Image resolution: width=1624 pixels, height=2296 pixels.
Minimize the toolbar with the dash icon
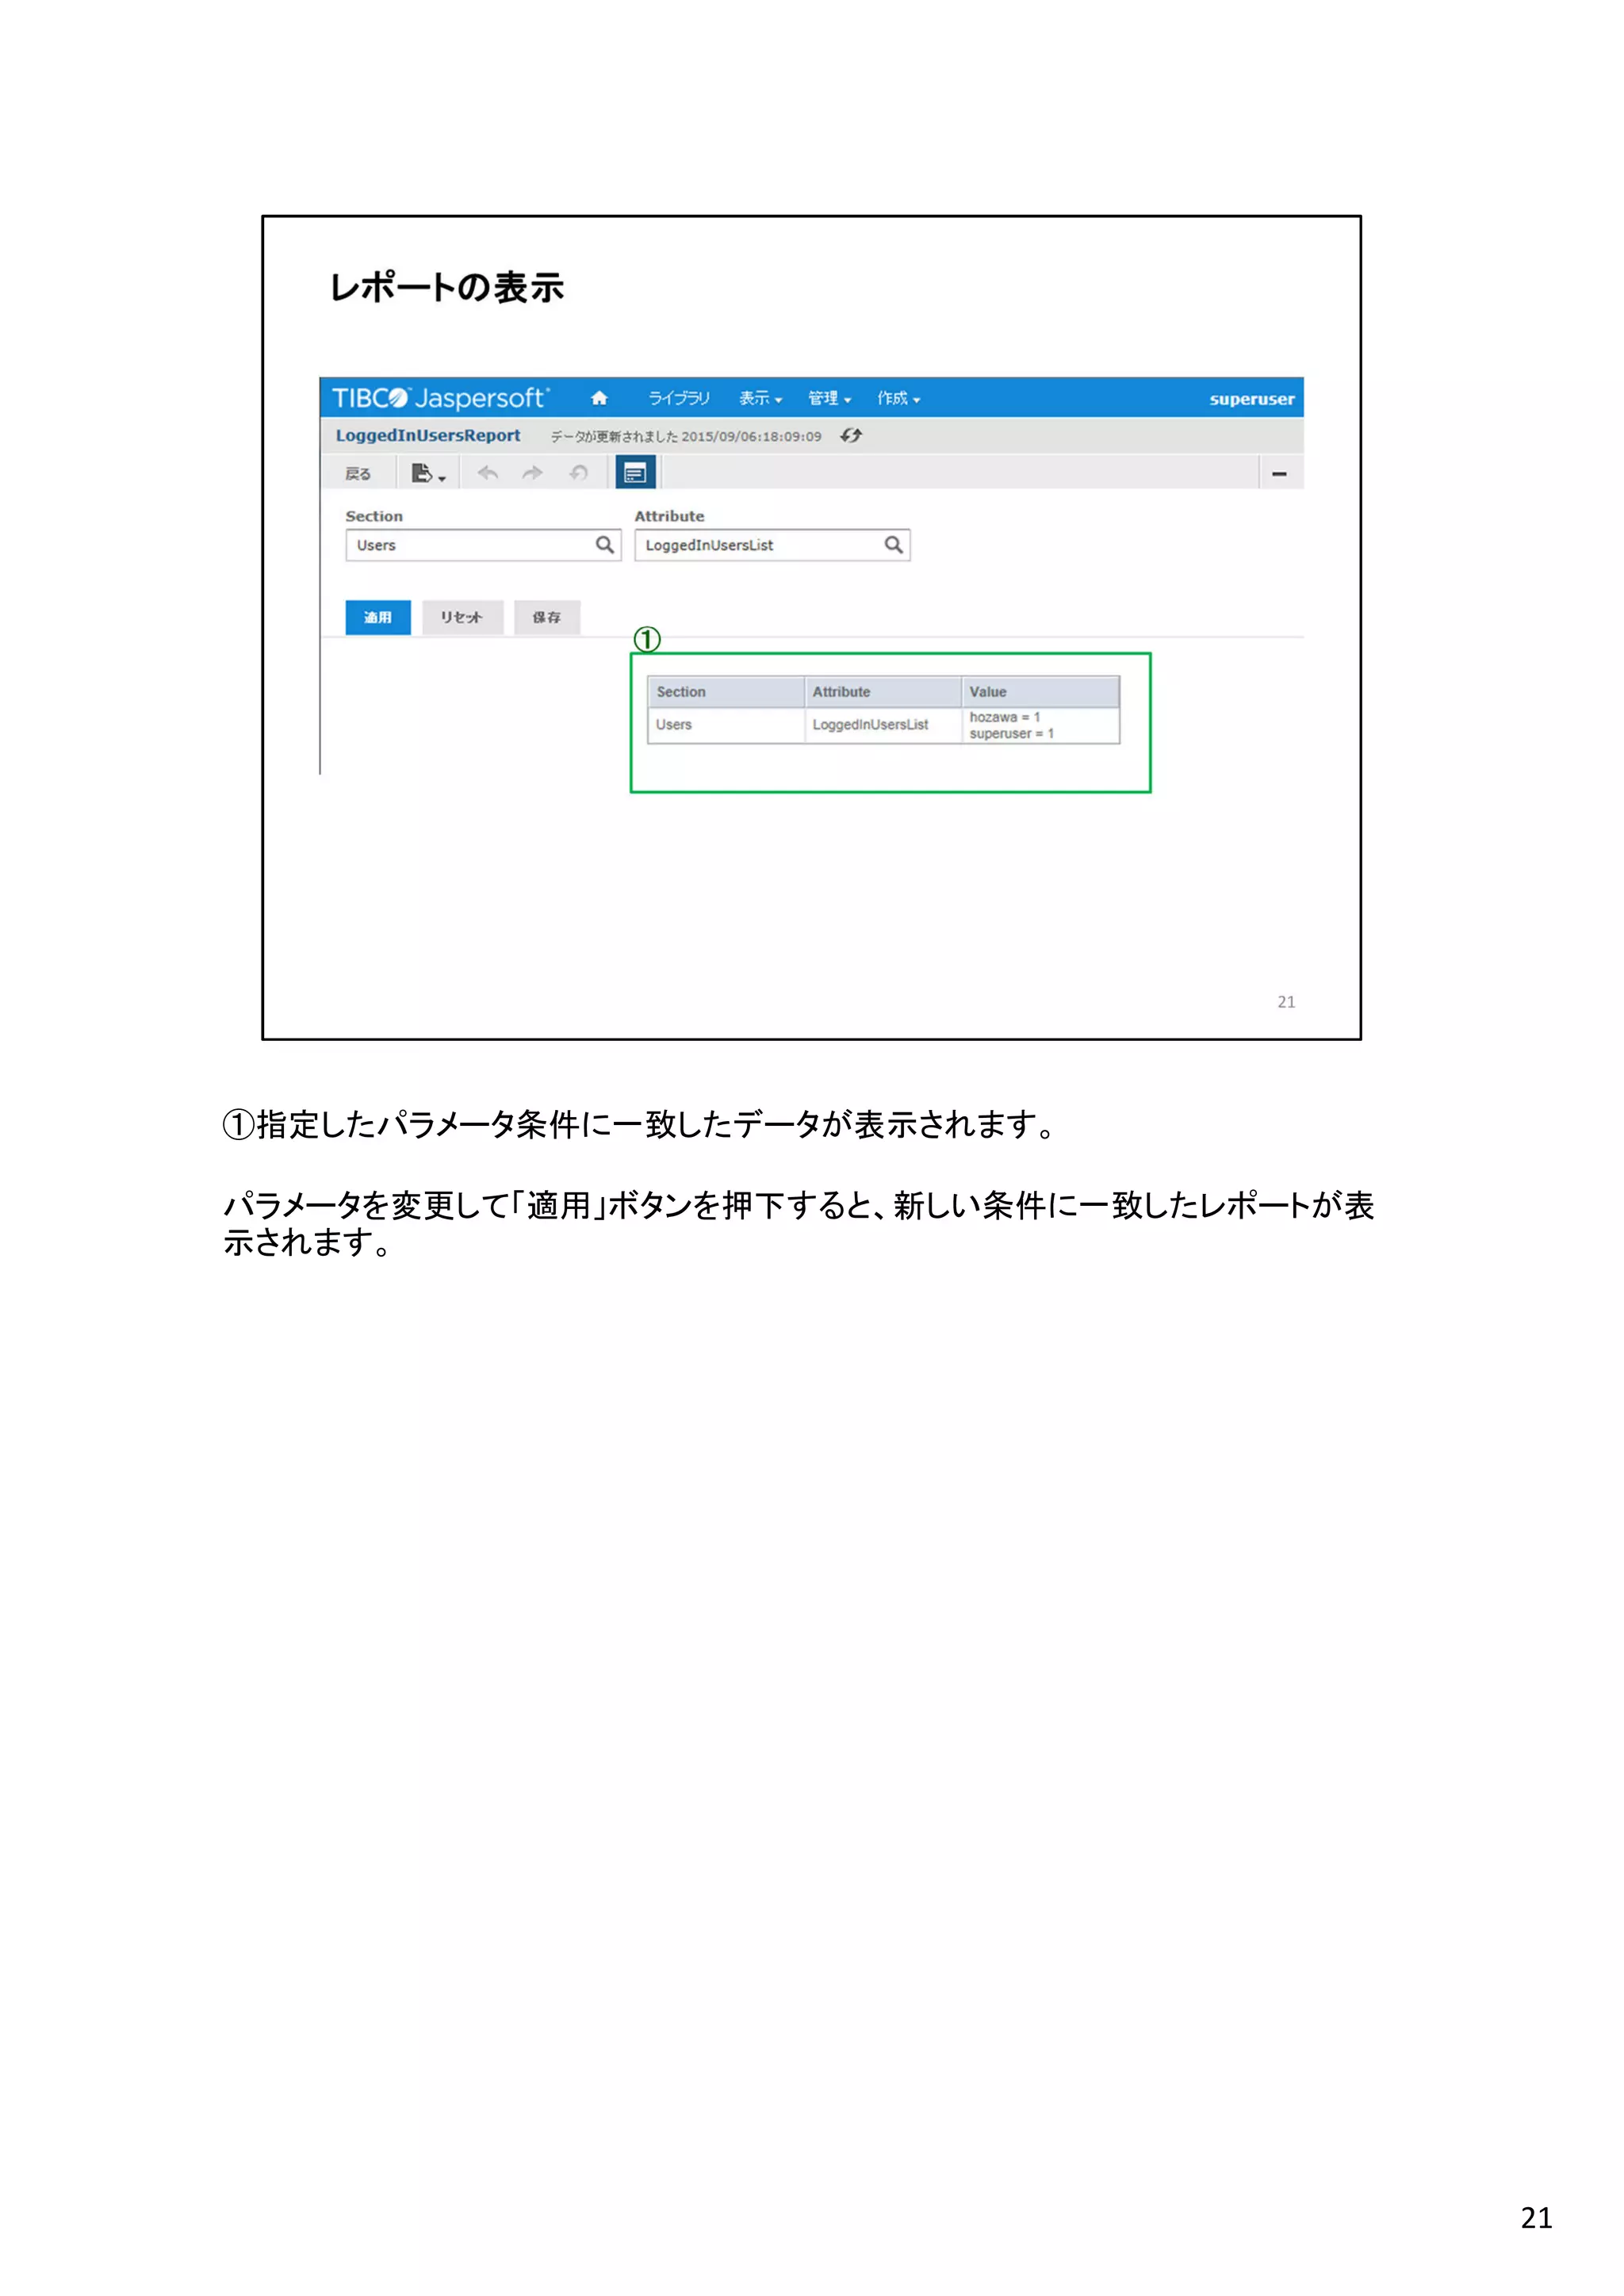point(1279,473)
